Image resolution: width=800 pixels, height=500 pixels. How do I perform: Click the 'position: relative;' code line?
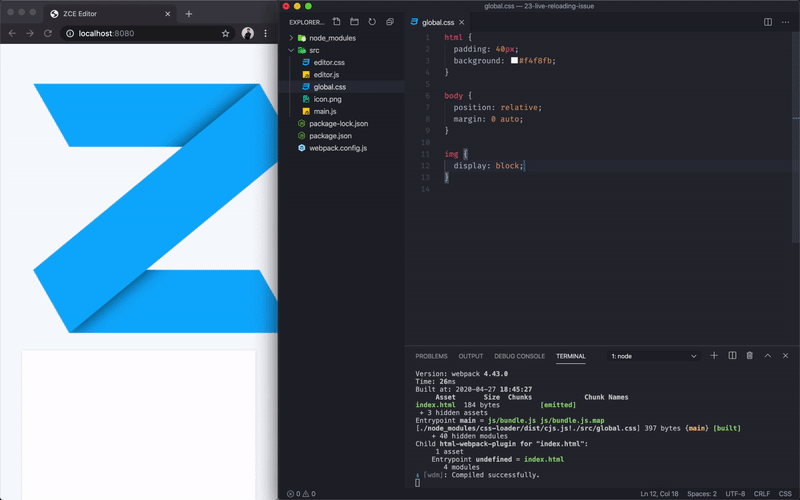tap(497, 107)
